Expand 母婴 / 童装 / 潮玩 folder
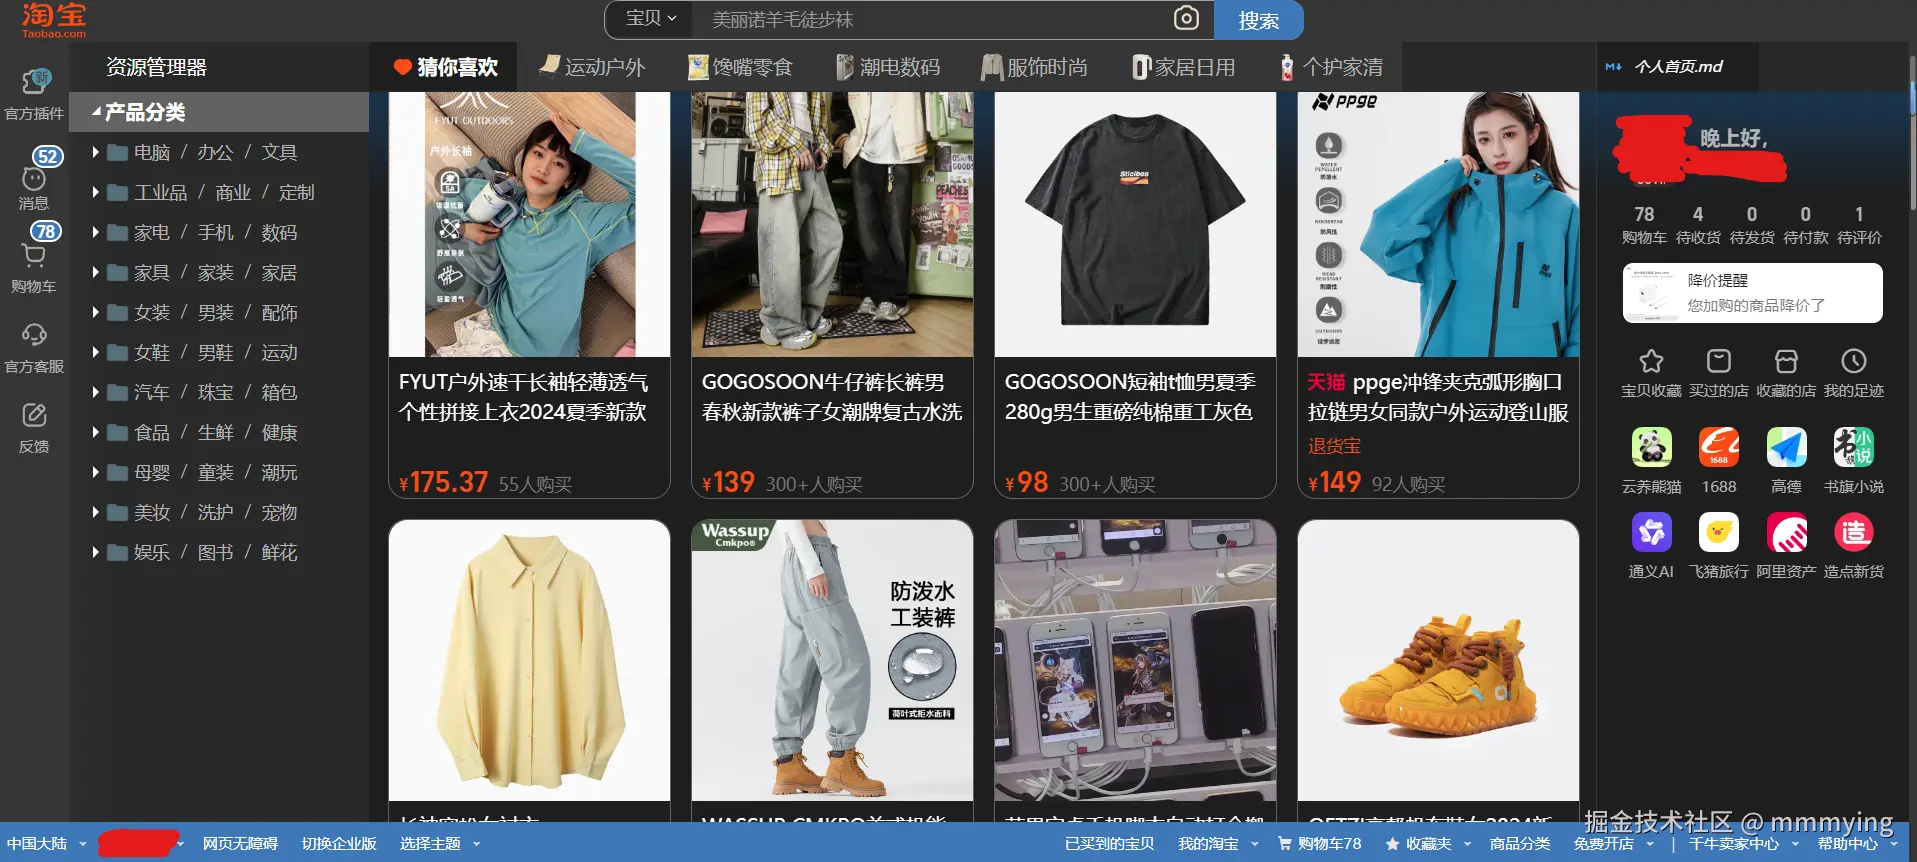The width and height of the screenshot is (1917, 862). pos(96,472)
